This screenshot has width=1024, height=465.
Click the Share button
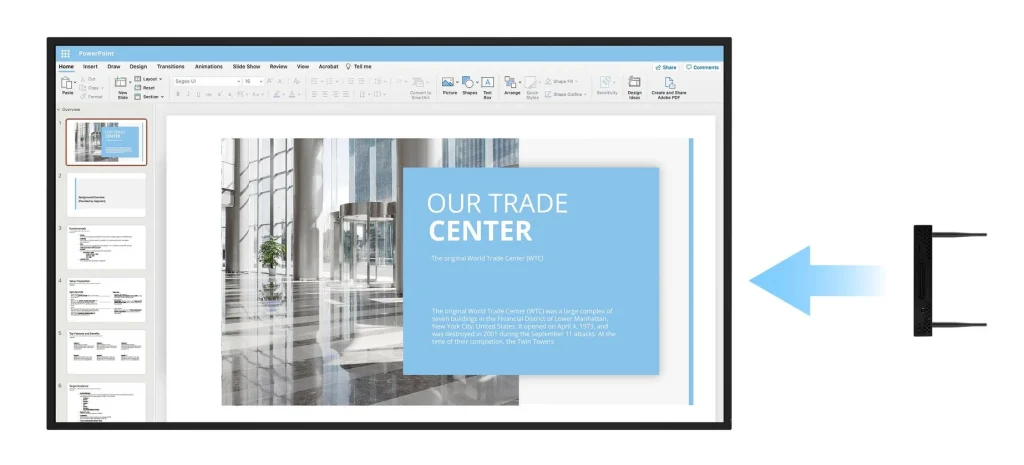665,67
